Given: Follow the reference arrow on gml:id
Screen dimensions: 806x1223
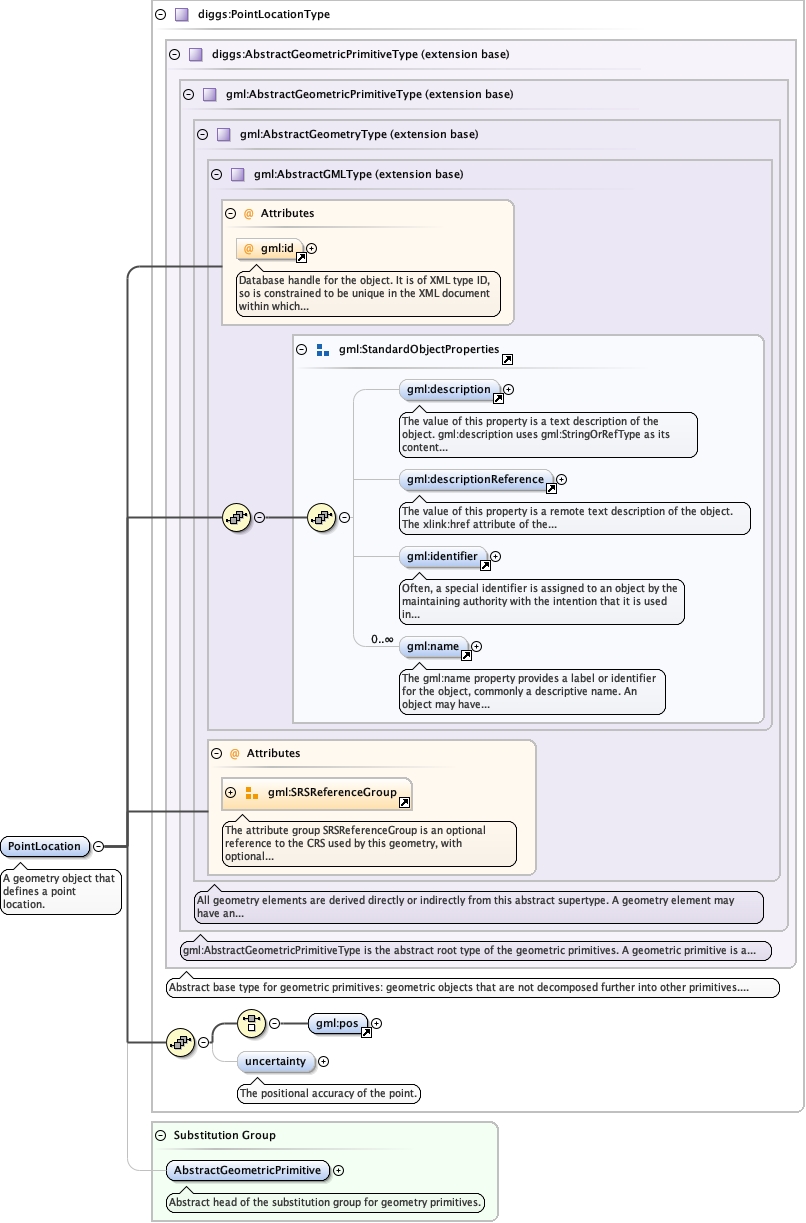Looking at the screenshot, I should coord(301,257).
